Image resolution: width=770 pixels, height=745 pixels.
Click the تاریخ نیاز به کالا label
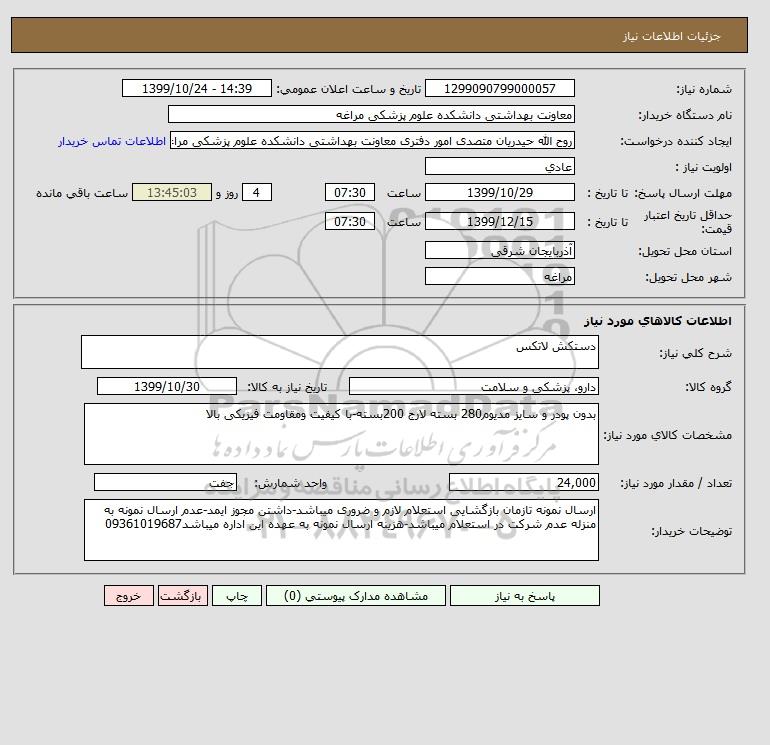click(x=287, y=387)
